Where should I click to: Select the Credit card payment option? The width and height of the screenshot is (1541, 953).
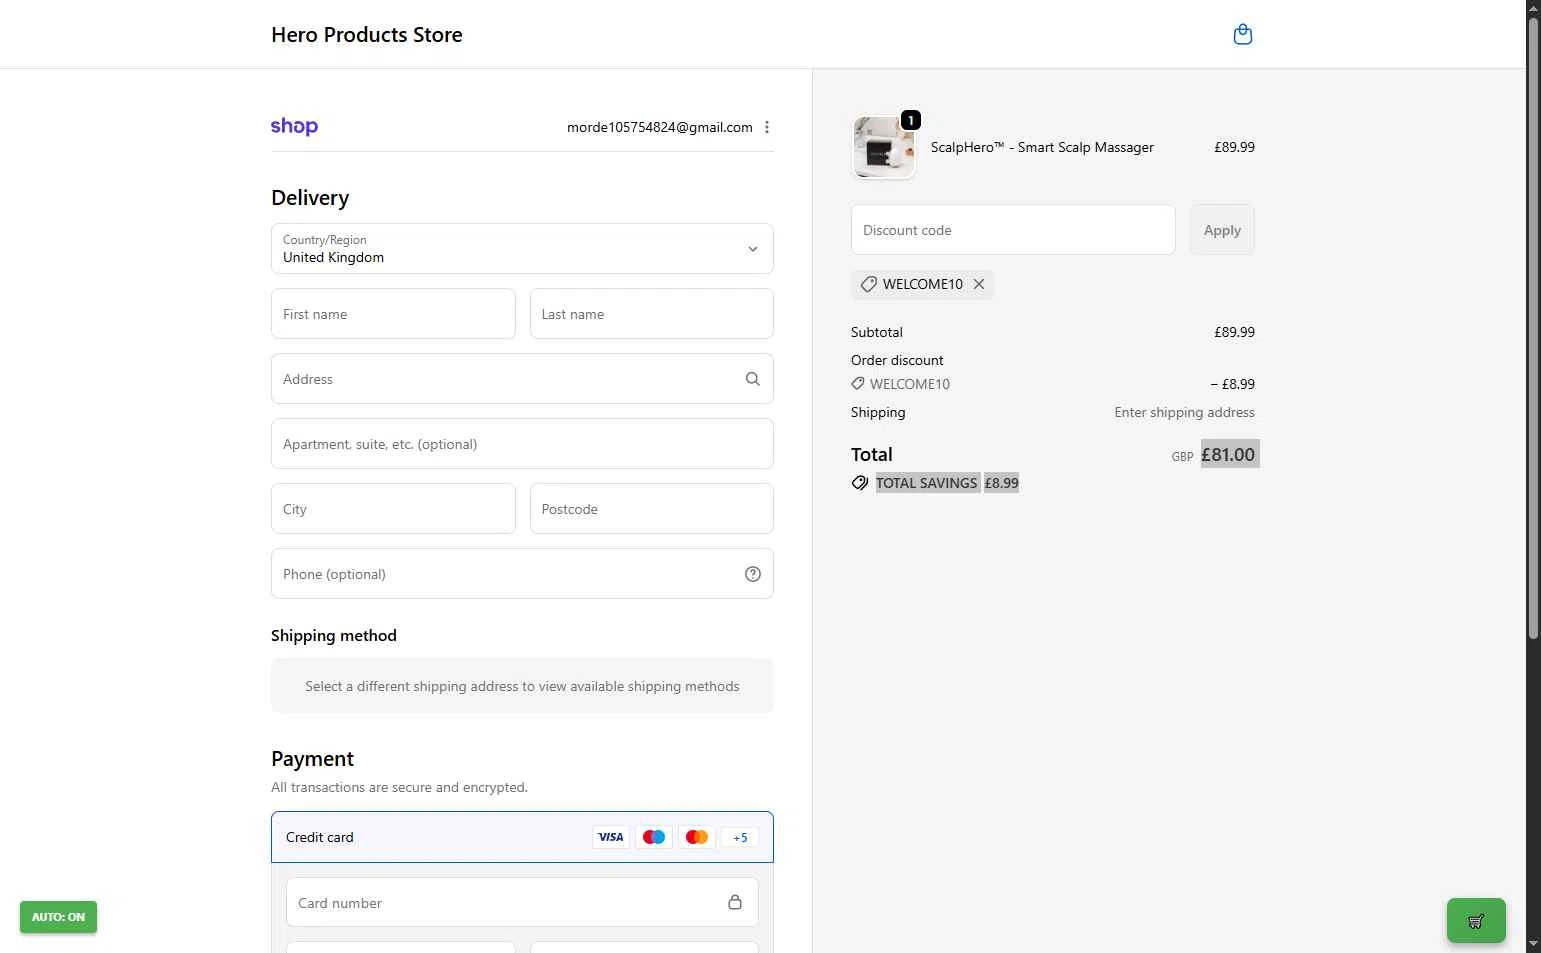pyautogui.click(x=320, y=837)
